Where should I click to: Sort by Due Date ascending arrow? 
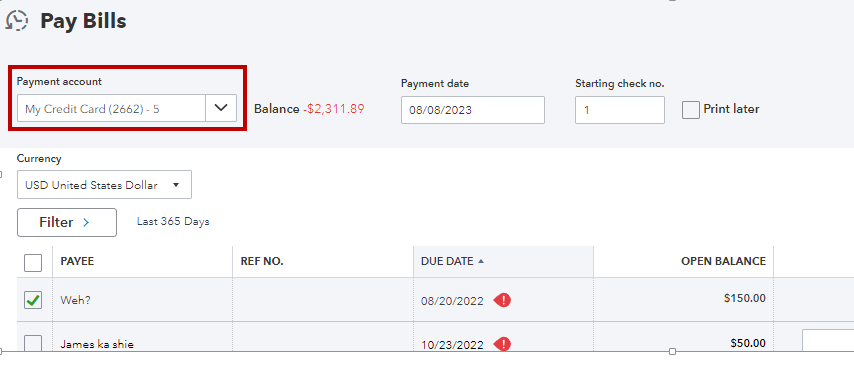point(480,261)
